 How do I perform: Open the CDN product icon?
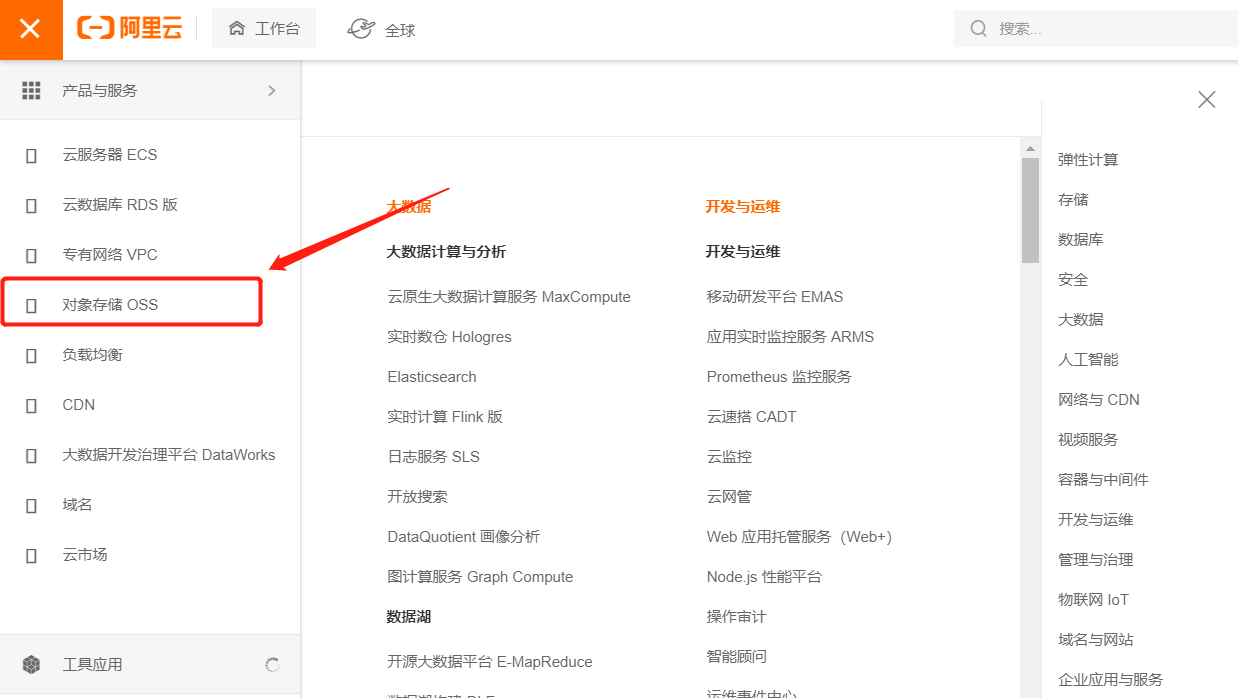[31, 404]
